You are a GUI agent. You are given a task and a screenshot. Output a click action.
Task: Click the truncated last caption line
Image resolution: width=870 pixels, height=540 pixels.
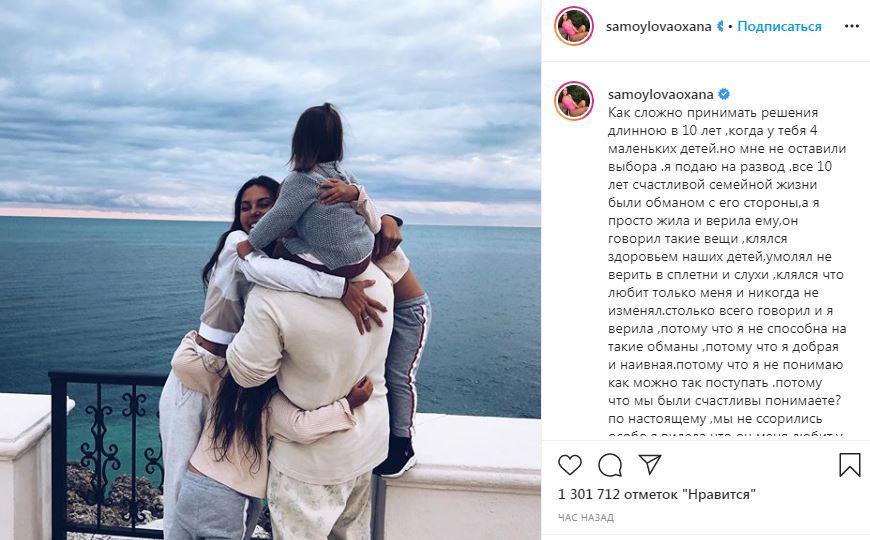726,435
